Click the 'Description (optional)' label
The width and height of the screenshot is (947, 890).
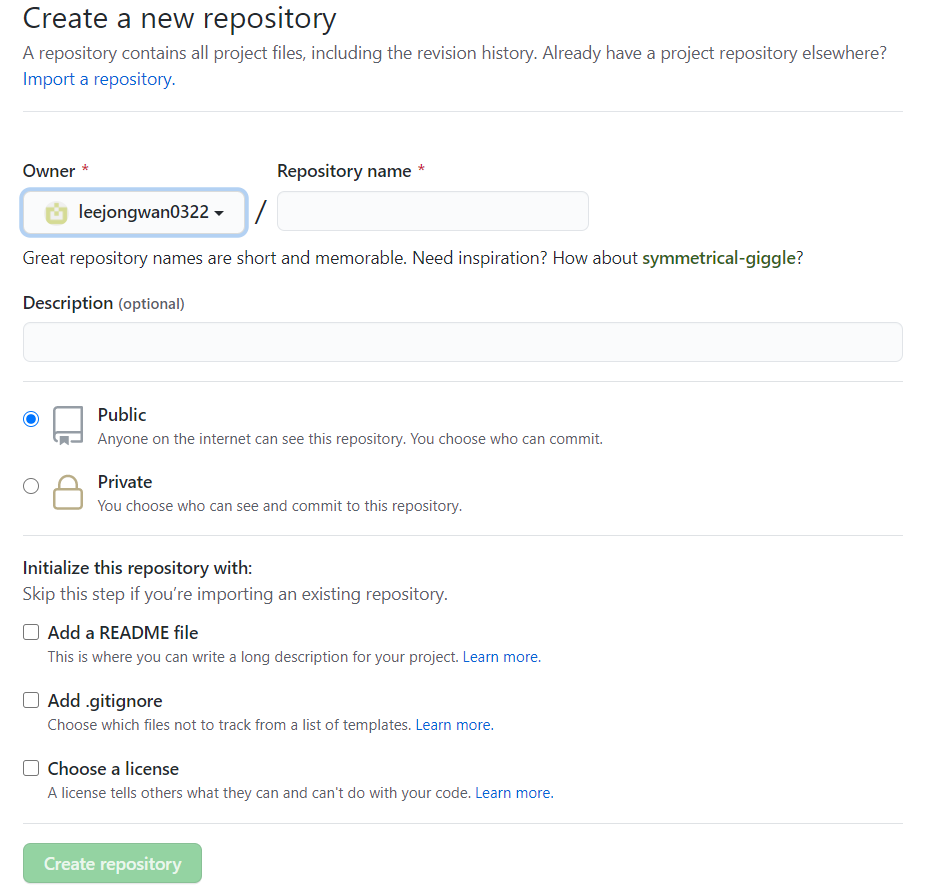(x=104, y=303)
